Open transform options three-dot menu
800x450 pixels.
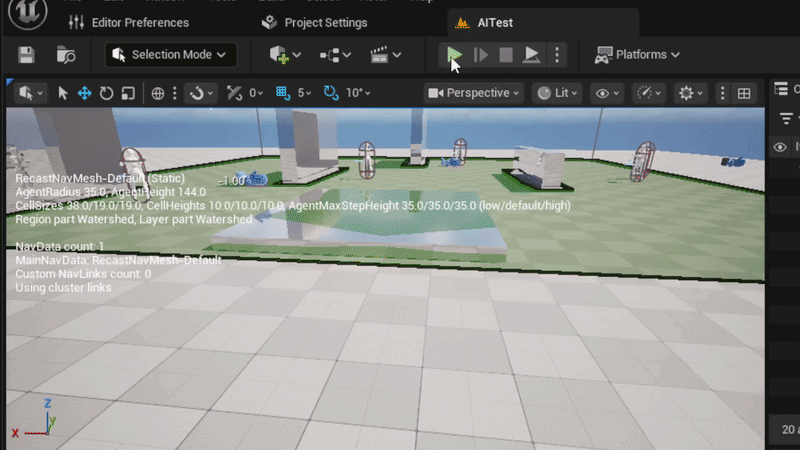pyautogui.click(x=174, y=93)
